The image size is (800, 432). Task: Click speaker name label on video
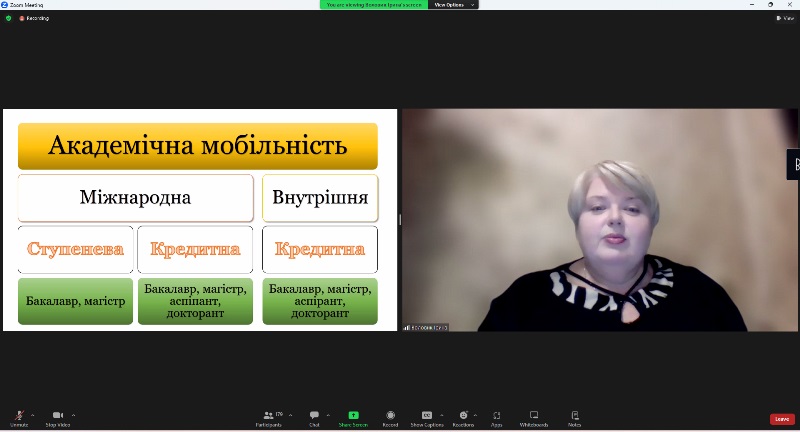[426, 327]
